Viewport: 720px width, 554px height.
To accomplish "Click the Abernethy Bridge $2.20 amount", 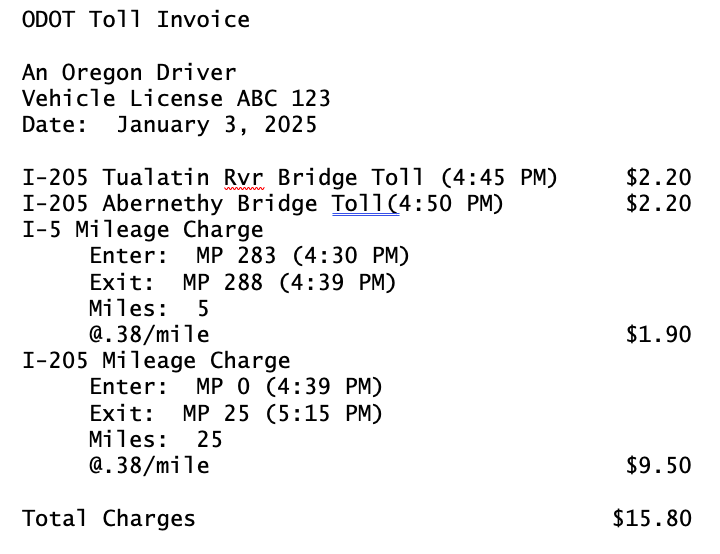I will [658, 204].
